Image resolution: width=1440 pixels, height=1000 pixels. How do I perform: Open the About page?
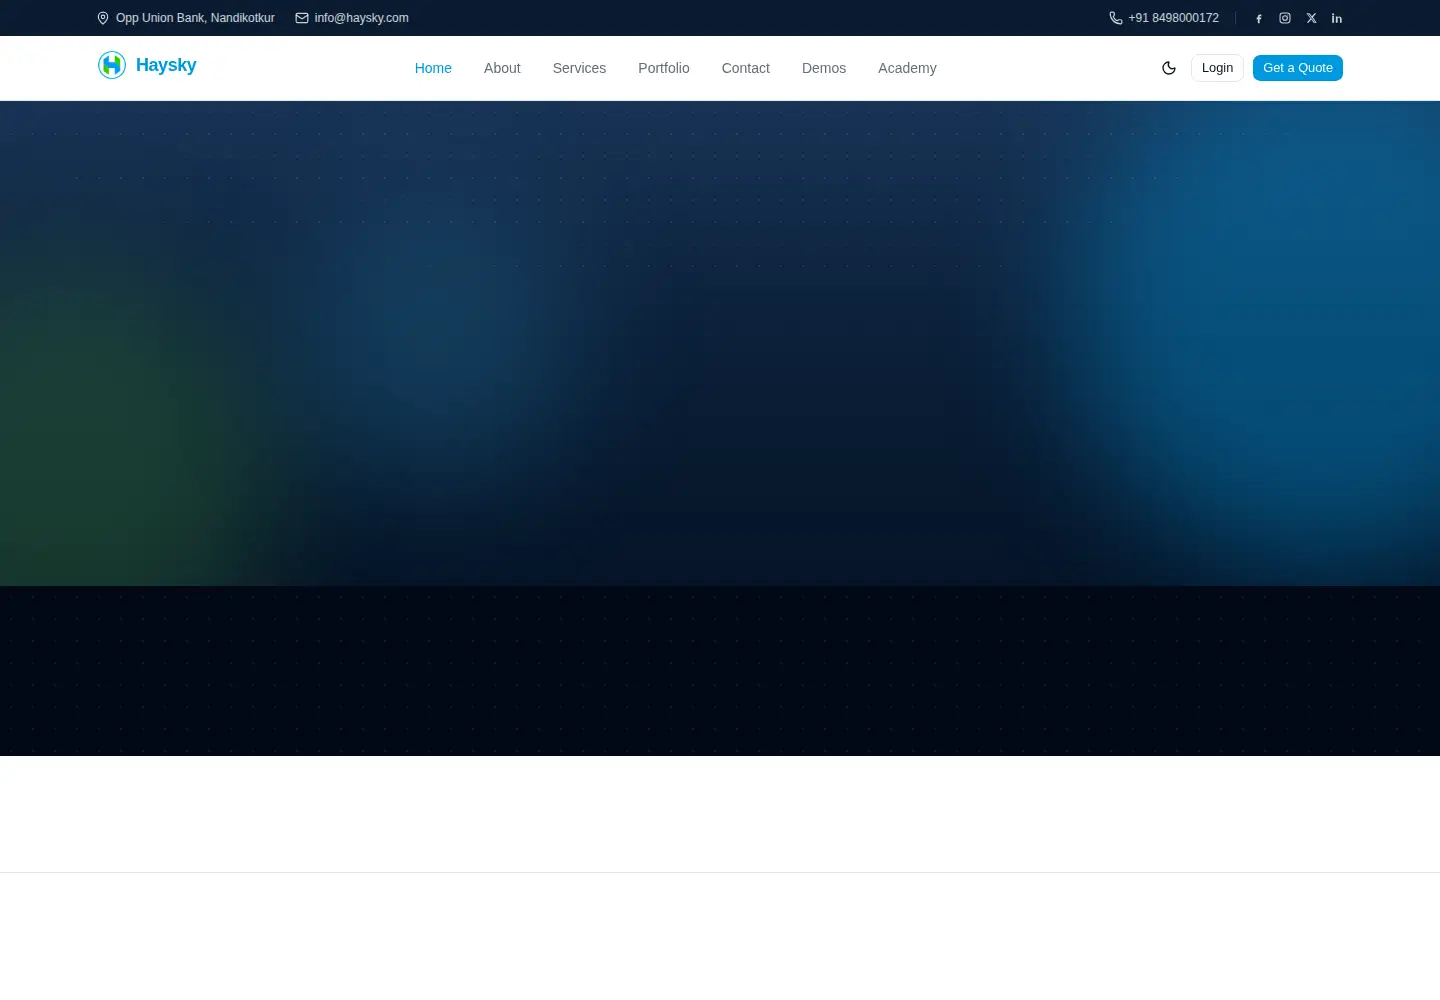(502, 68)
